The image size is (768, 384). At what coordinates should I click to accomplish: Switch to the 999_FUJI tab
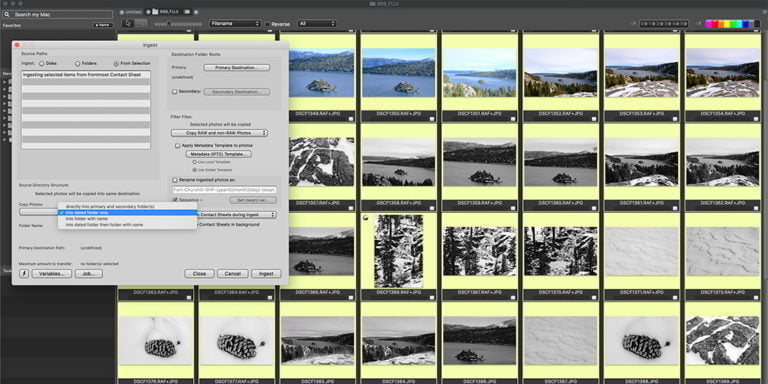click(x=169, y=12)
